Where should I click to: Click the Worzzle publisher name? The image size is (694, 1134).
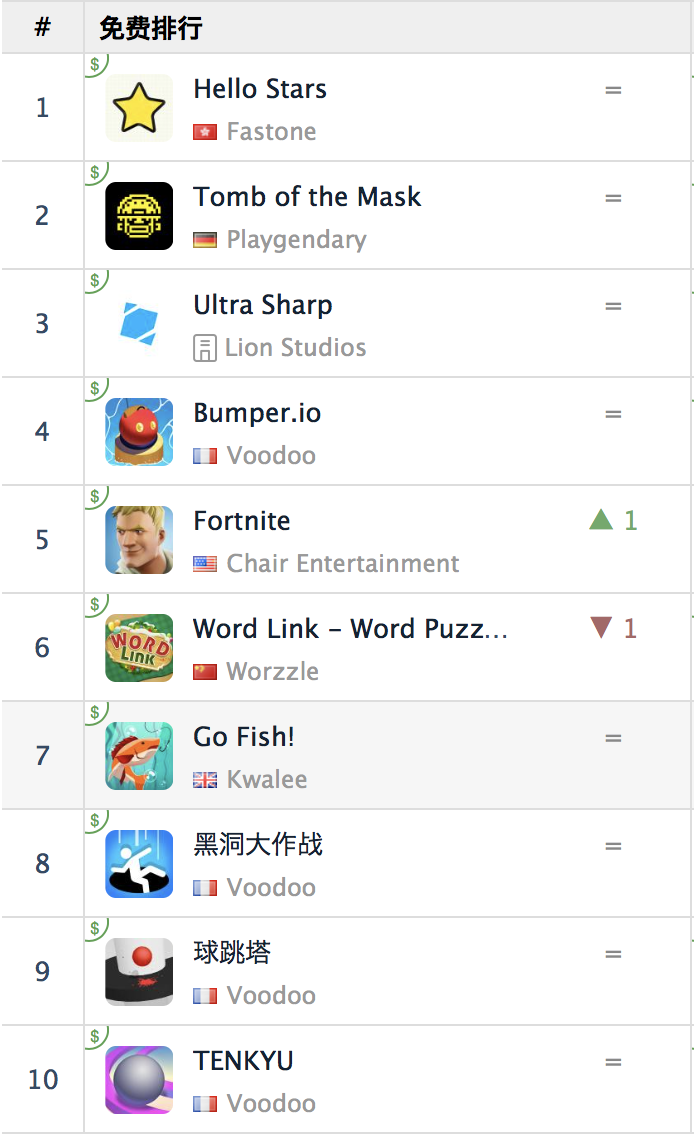[x=273, y=671]
